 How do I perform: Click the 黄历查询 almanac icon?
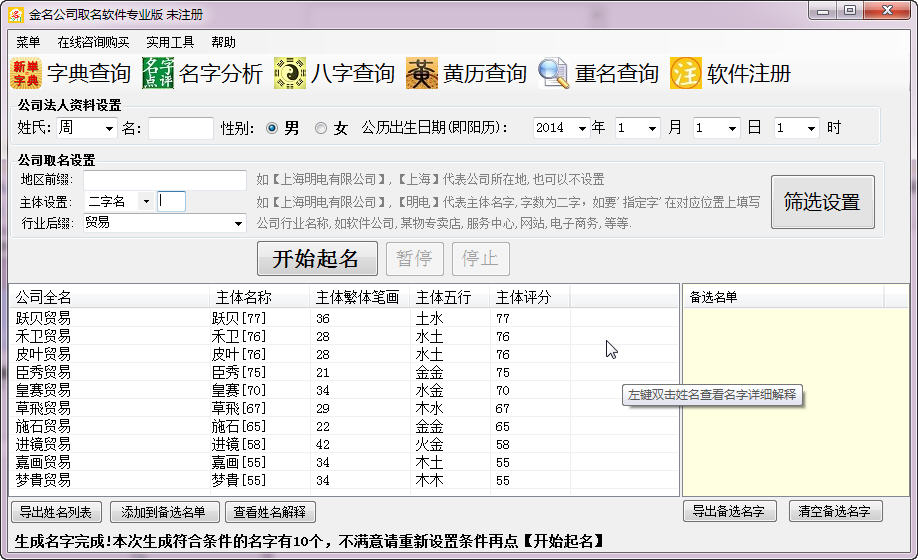coord(421,74)
